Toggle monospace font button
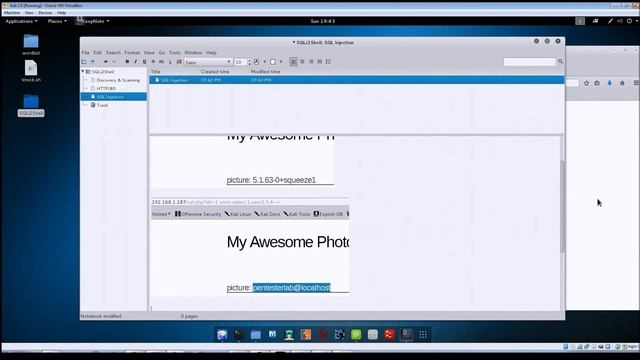The width and height of the screenshot is (640, 360). 162,62
